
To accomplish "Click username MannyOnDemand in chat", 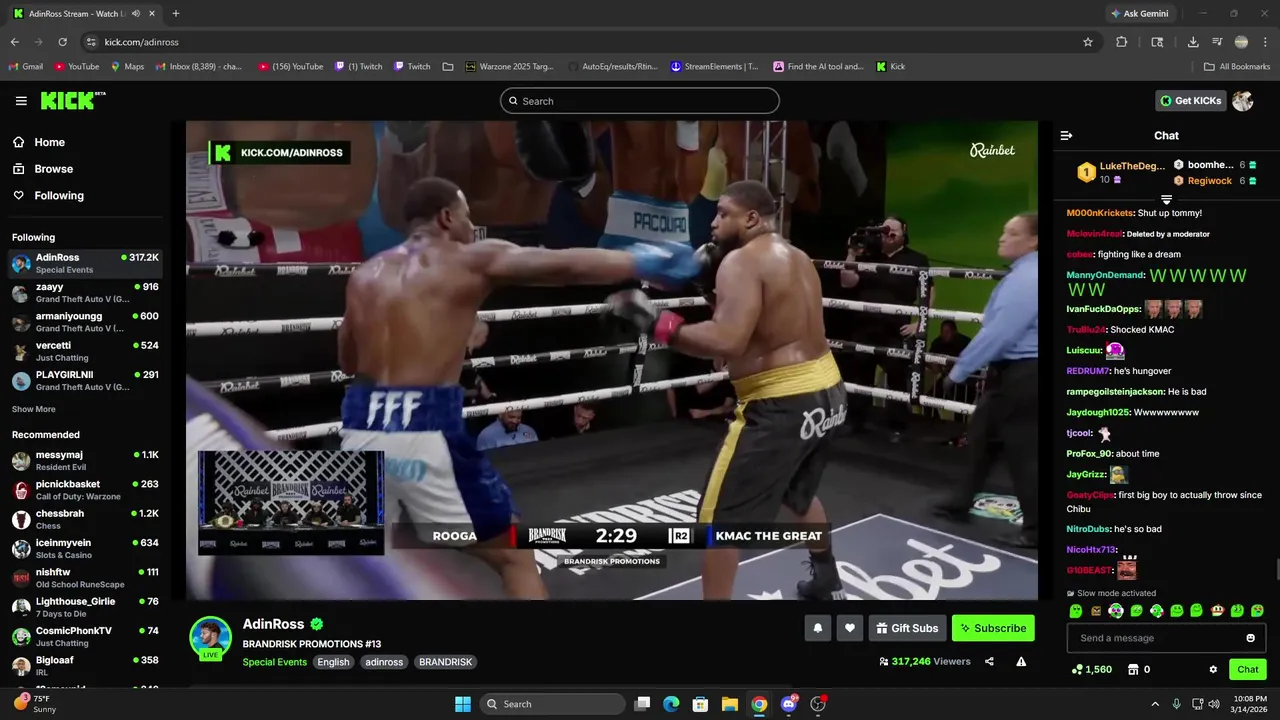I will (1105, 275).
